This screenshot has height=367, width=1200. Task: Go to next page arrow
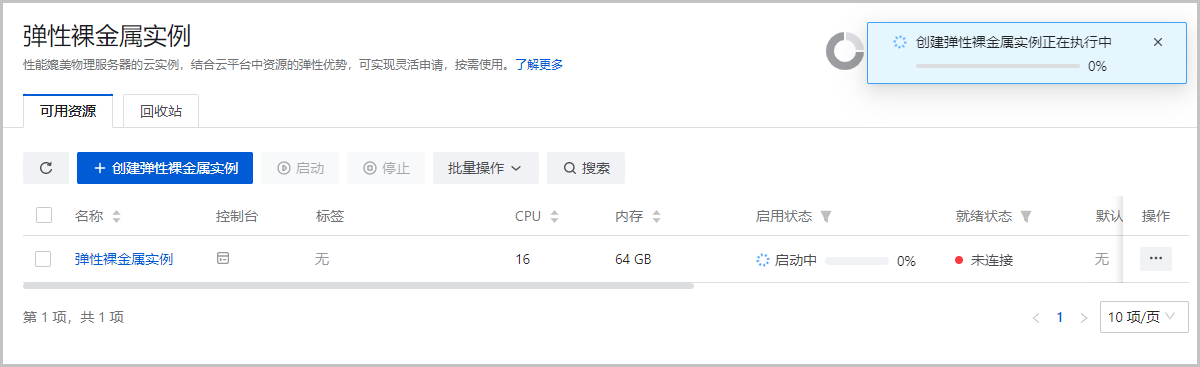(x=1084, y=318)
